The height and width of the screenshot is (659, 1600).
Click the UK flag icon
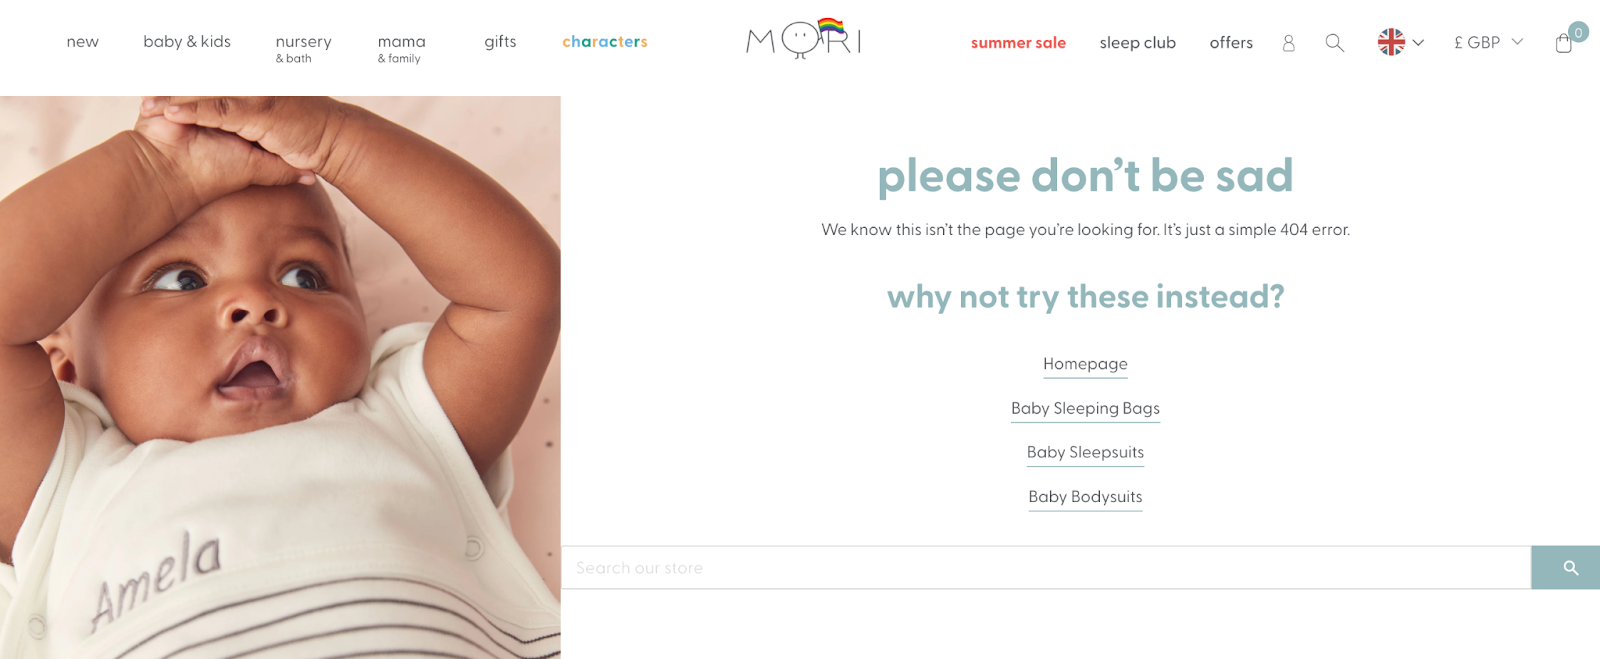click(1391, 42)
